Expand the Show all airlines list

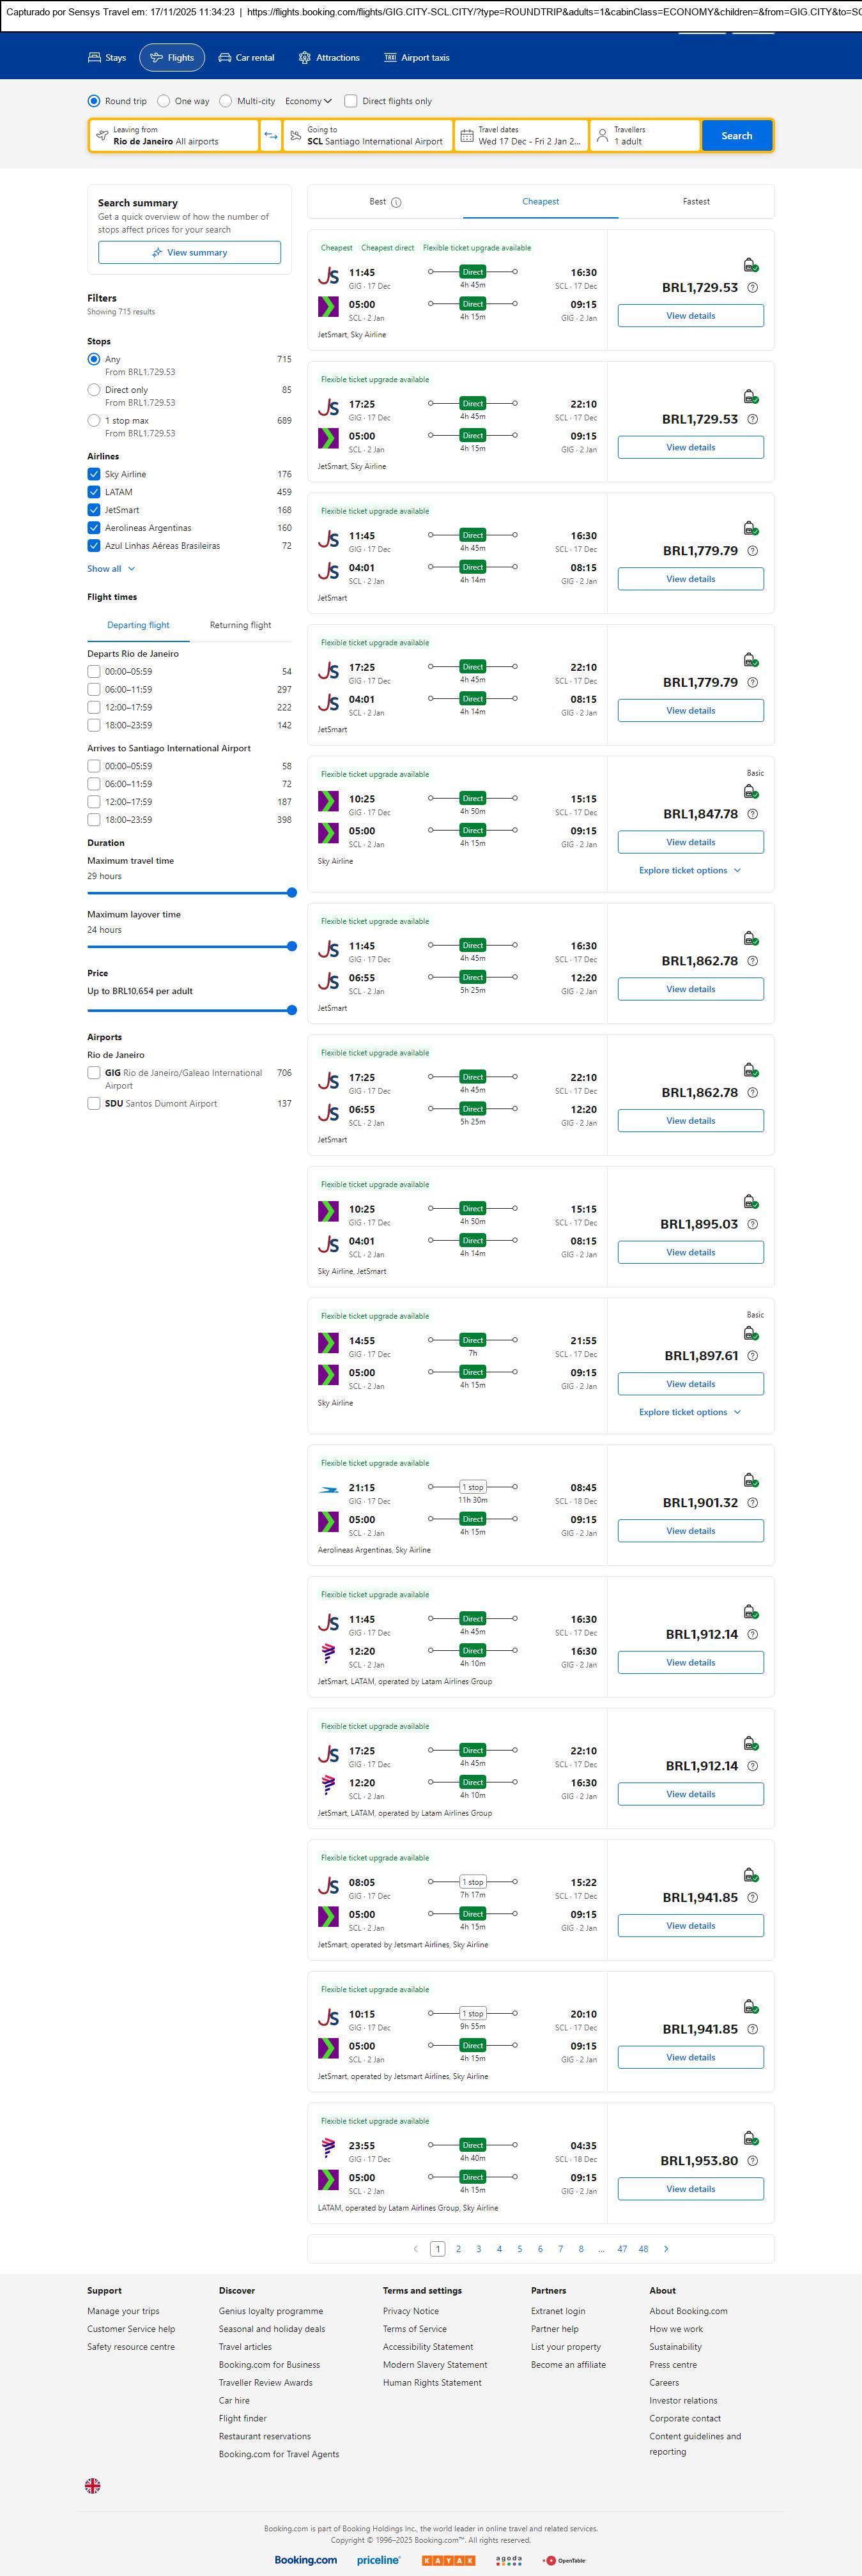[x=110, y=569]
